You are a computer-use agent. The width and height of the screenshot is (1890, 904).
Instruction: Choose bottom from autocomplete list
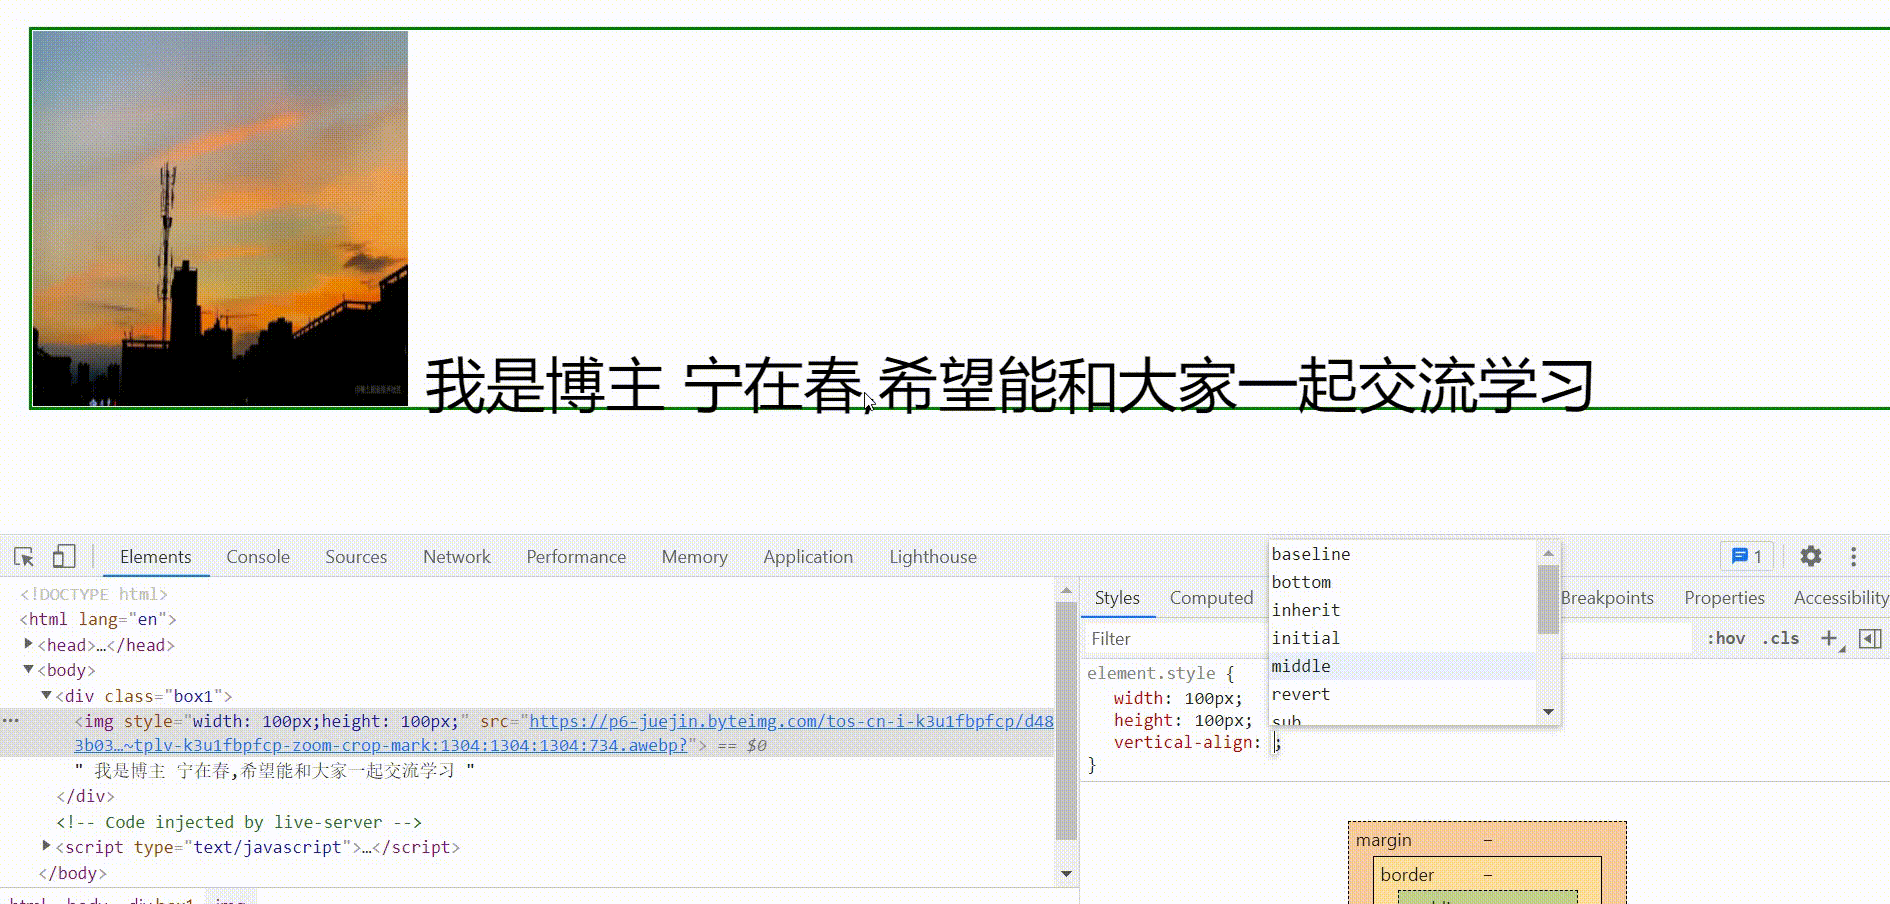pyautogui.click(x=1402, y=582)
